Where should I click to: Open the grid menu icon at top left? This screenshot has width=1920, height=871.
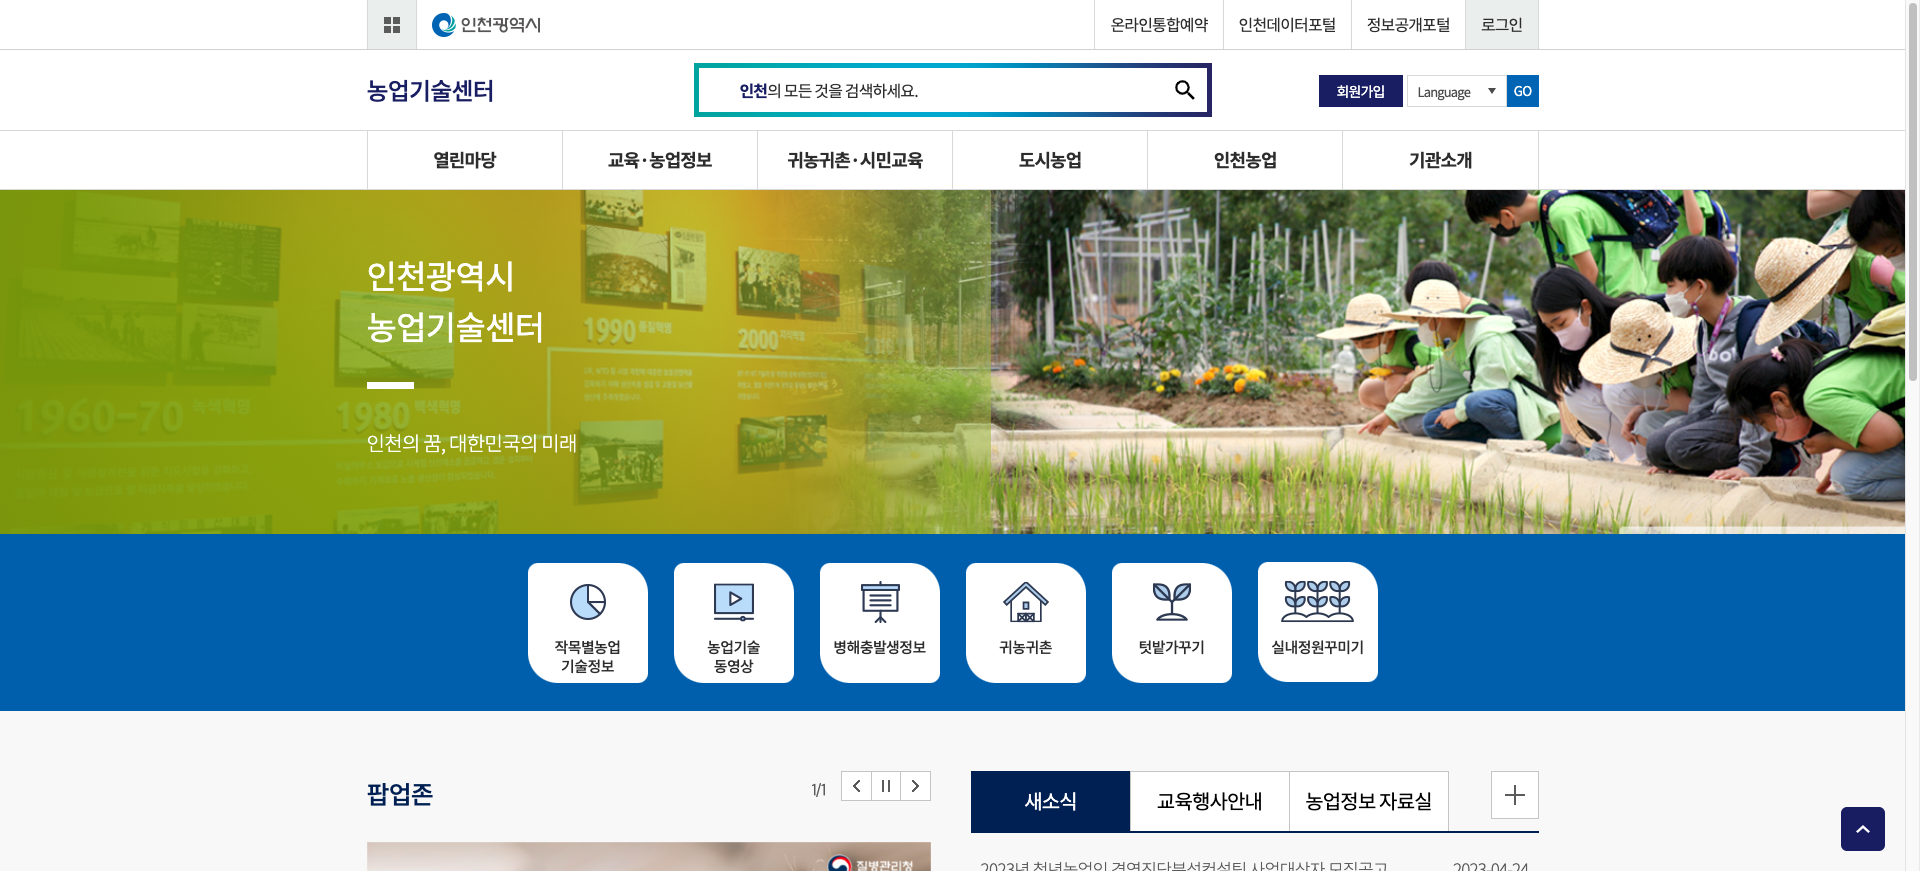coord(392,25)
